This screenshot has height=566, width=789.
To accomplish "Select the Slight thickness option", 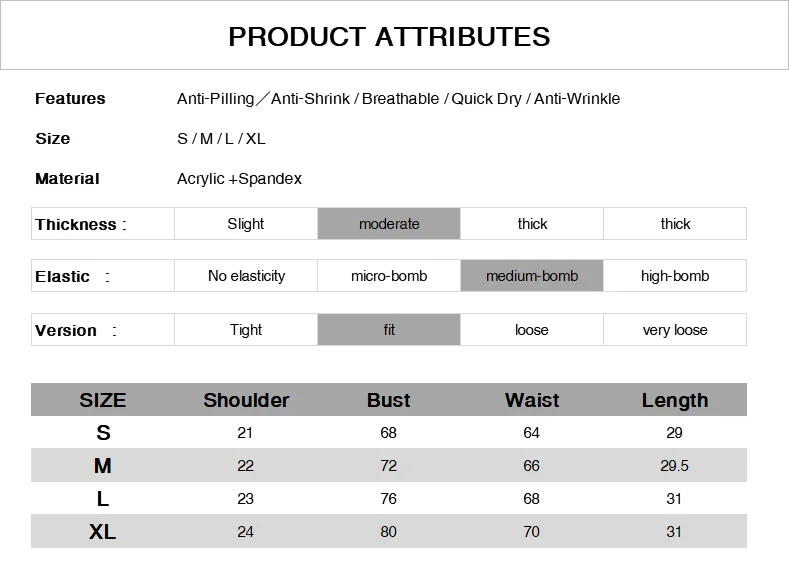I will tap(246, 223).
